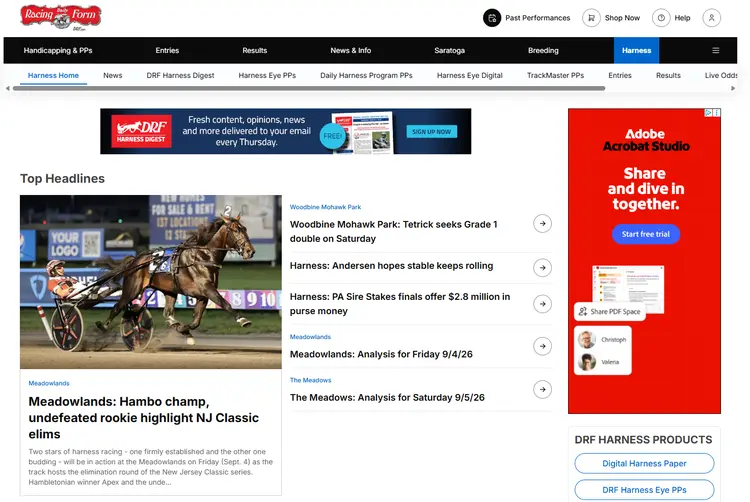The height and width of the screenshot is (502, 750).
Task: Select the Harness navigation tab
Action: click(636, 50)
